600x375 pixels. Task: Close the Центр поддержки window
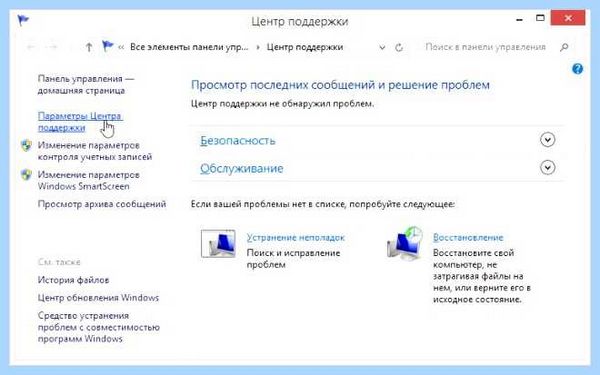click(x=568, y=18)
